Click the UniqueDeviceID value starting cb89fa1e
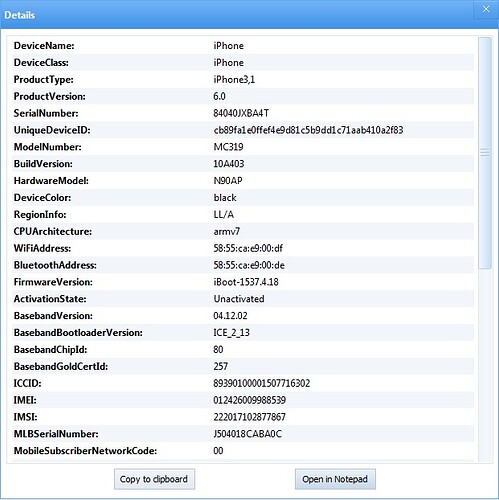The height and width of the screenshot is (500, 499). (308, 130)
